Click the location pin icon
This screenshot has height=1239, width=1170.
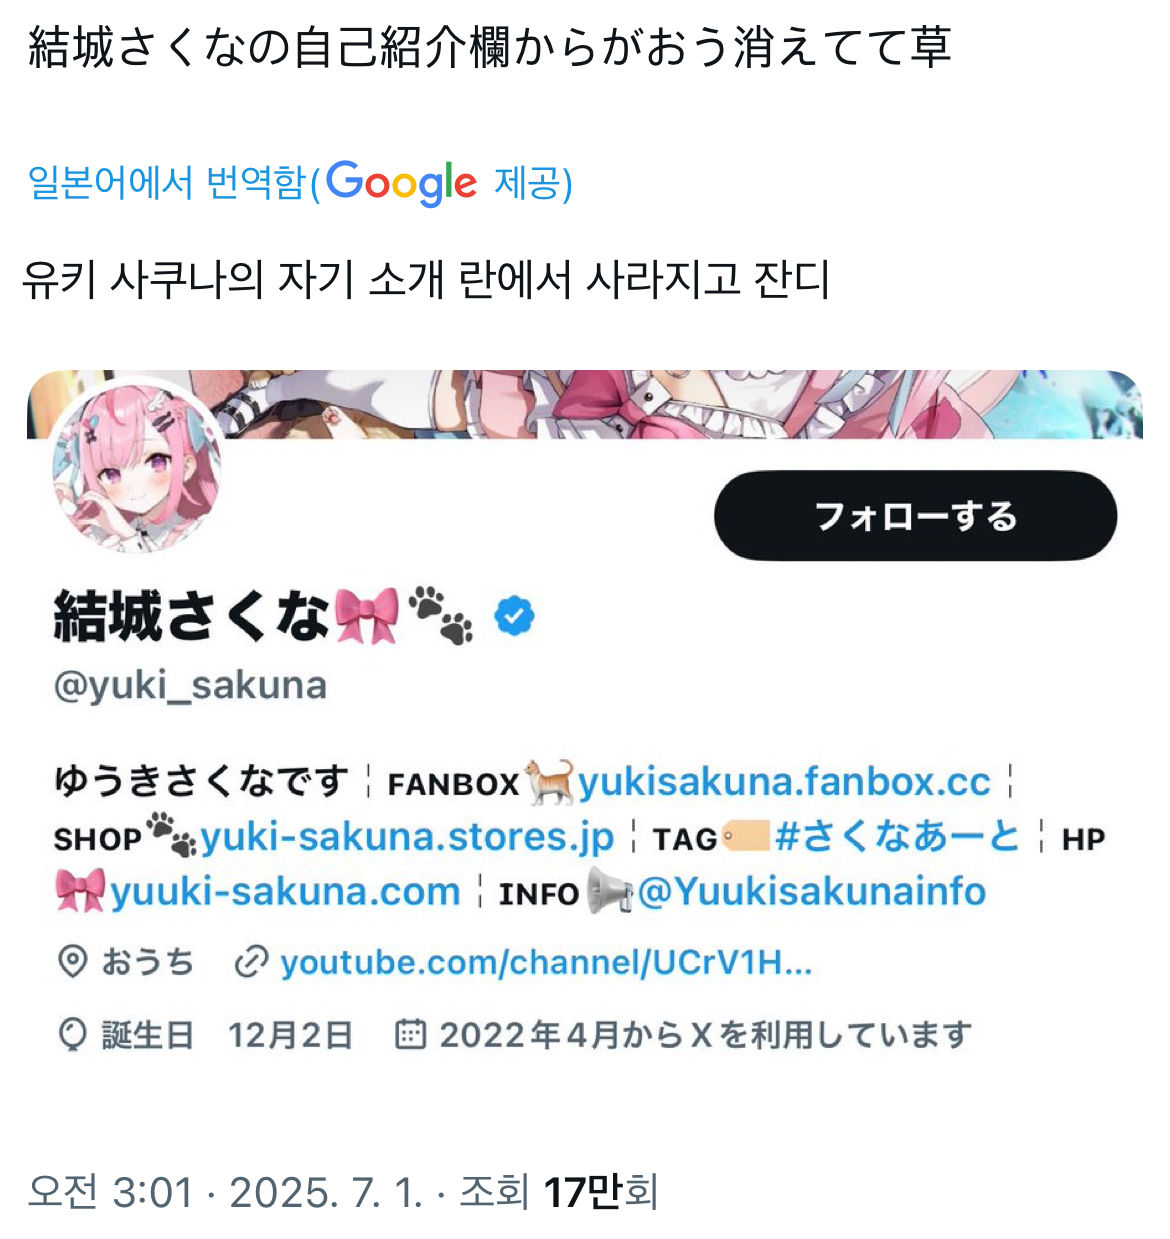point(72,962)
